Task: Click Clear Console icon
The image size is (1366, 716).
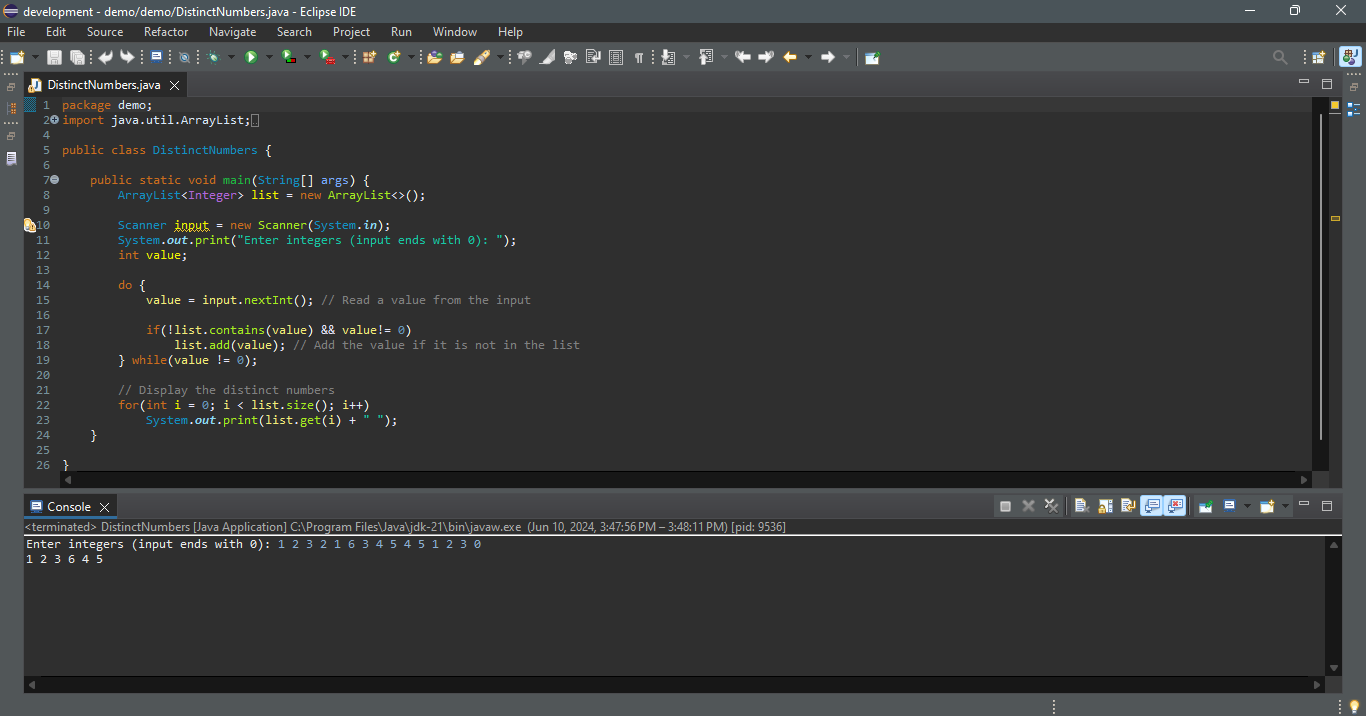Action: coord(1081,506)
